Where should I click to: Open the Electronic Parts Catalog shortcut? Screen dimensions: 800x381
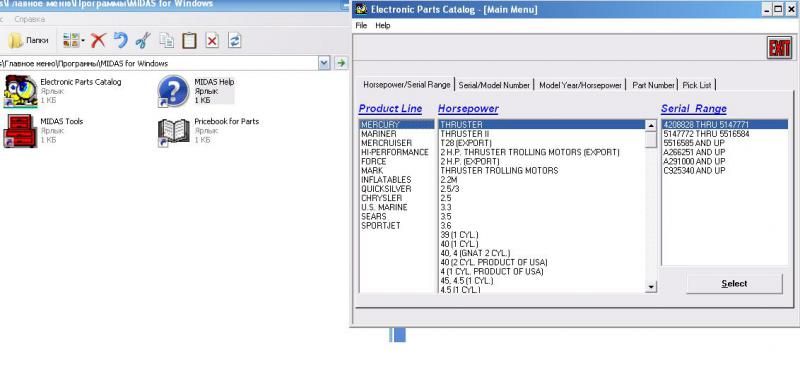tap(20, 91)
